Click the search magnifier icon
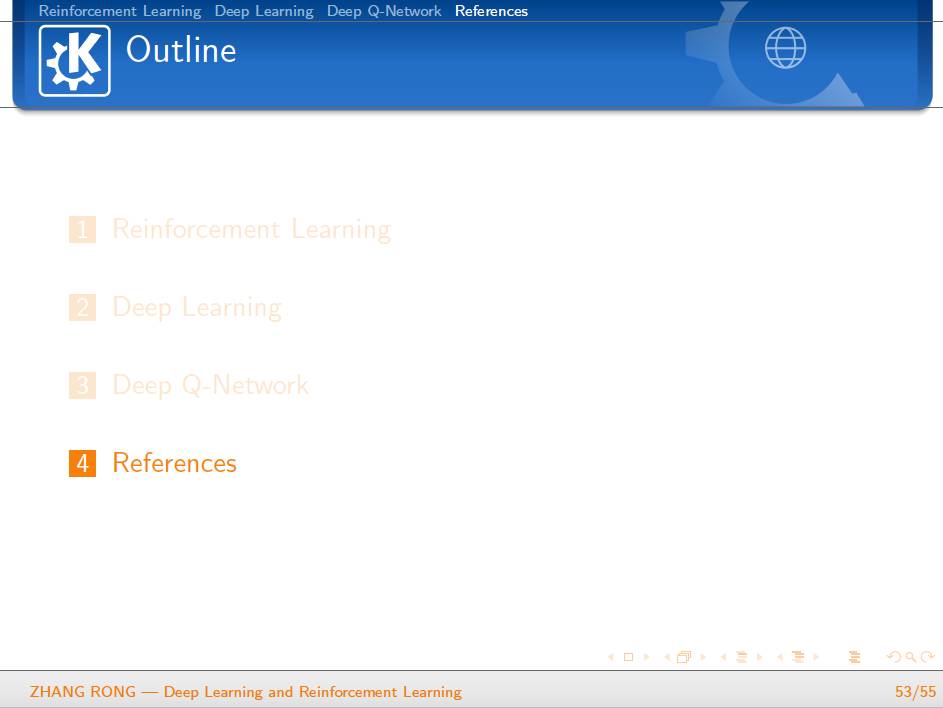 click(911, 657)
